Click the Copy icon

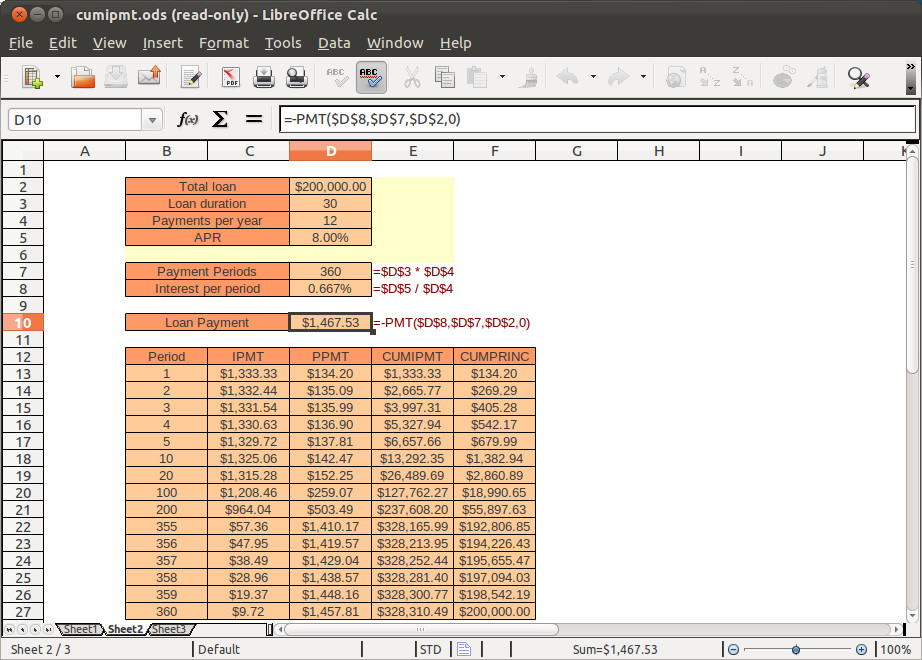point(445,77)
